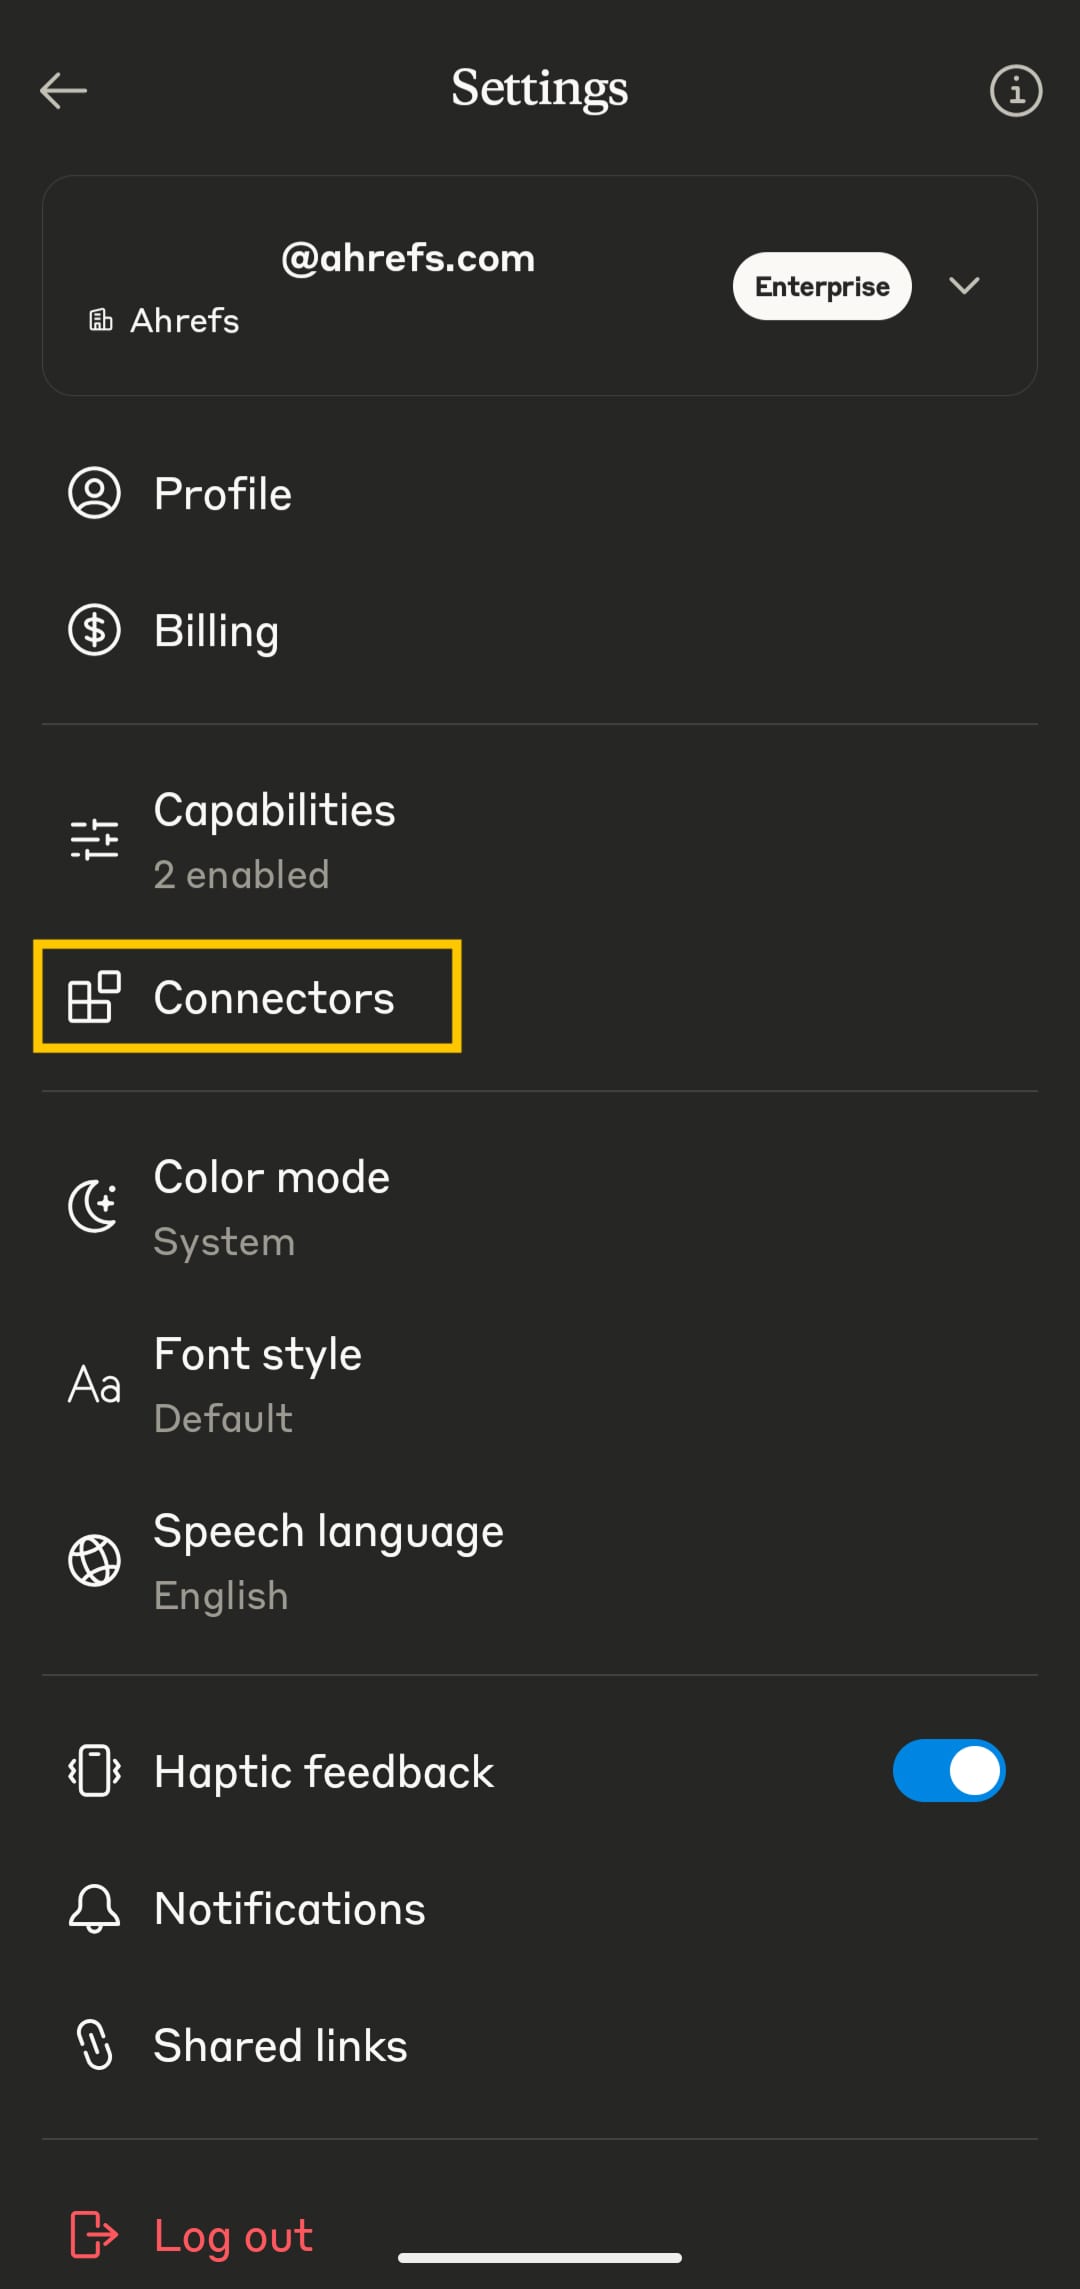Select Speech language English setting

pyautogui.click(x=328, y=1561)
